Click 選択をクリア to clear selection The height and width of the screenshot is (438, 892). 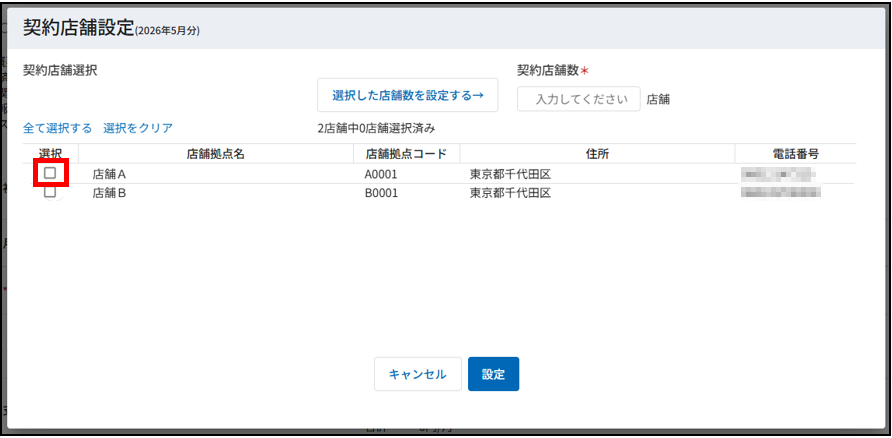(x=138, y=128)
